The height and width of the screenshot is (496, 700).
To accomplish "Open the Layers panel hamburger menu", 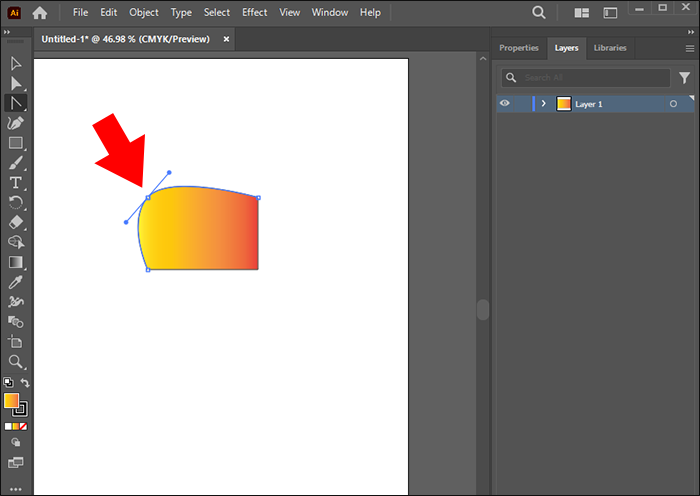I will tap(689, 48).
